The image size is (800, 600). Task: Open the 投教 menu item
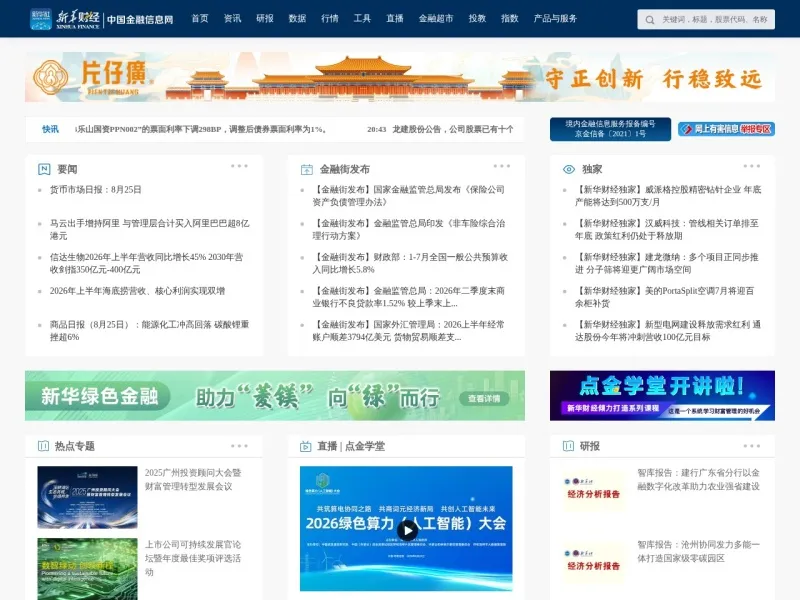(478, 18)
